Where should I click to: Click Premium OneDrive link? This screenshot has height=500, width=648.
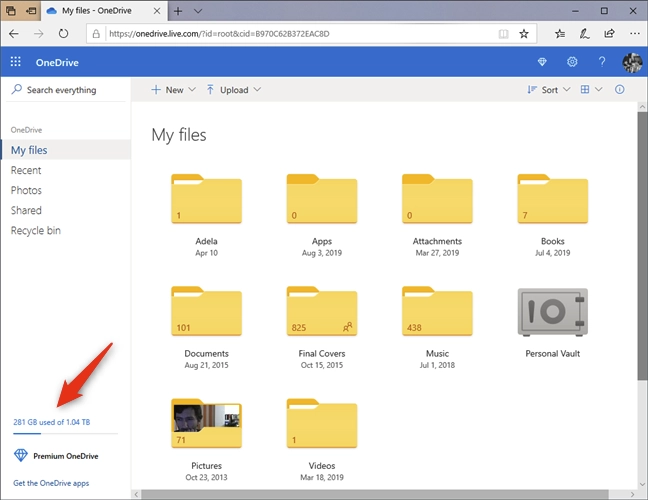tap(66, 456)
